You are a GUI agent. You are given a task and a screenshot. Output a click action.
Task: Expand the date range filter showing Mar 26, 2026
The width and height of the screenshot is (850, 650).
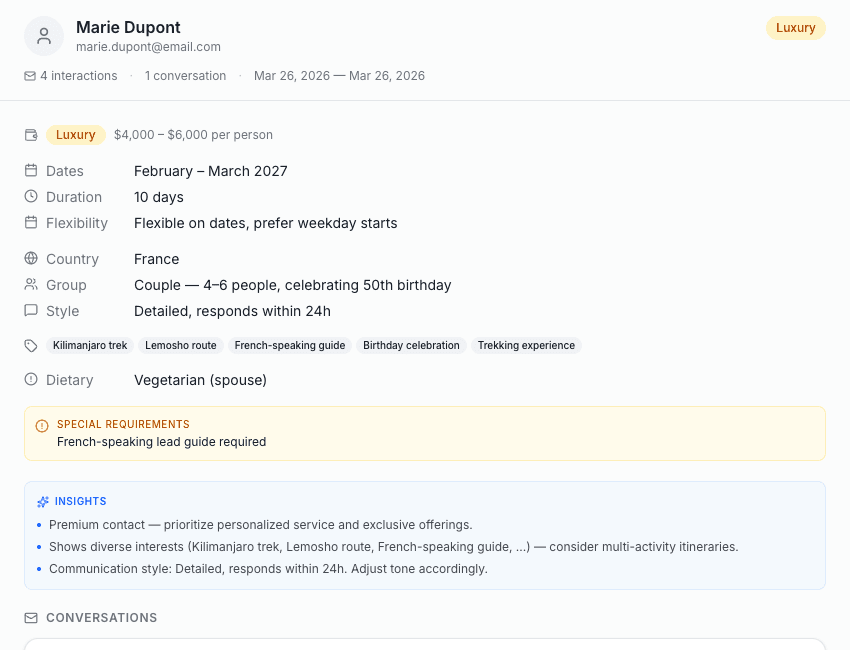point(340,75)
